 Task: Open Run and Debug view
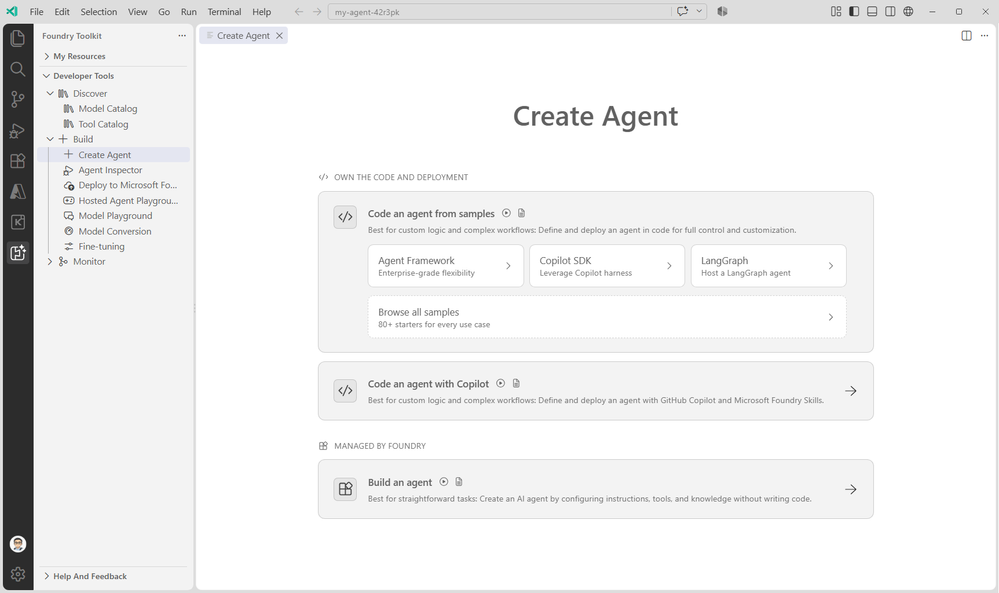click(x=18, y=131)
